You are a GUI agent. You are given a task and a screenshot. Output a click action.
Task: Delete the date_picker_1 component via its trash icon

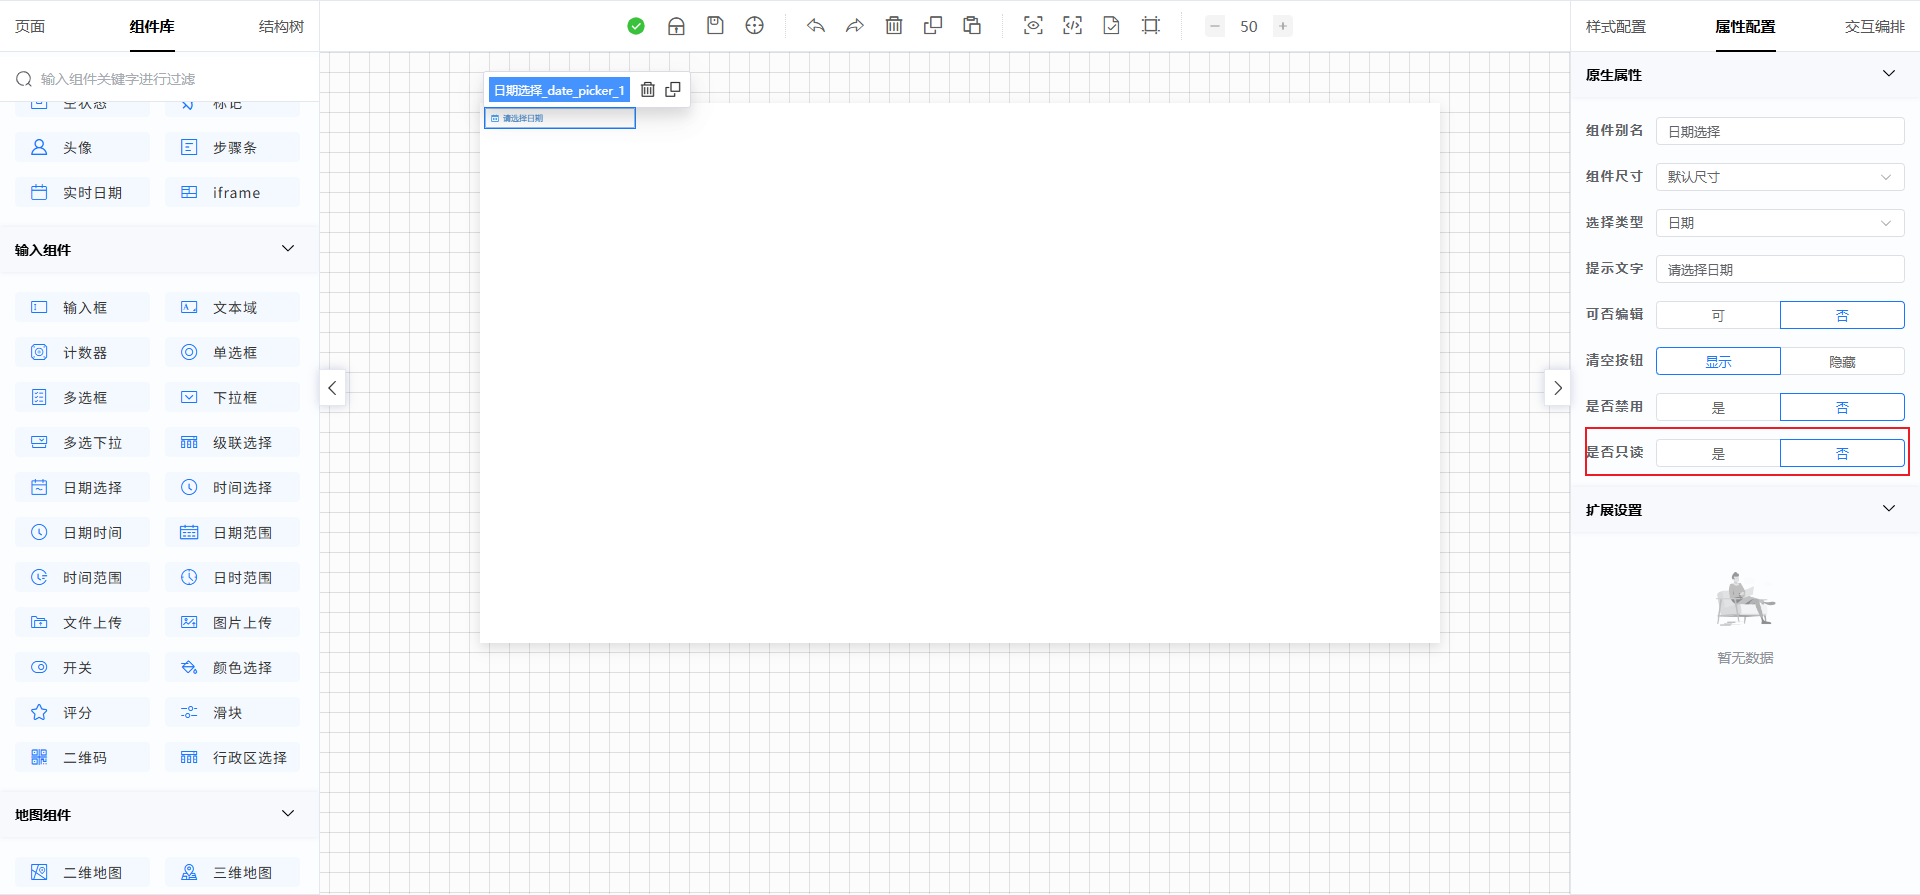[x=648, y=90]
